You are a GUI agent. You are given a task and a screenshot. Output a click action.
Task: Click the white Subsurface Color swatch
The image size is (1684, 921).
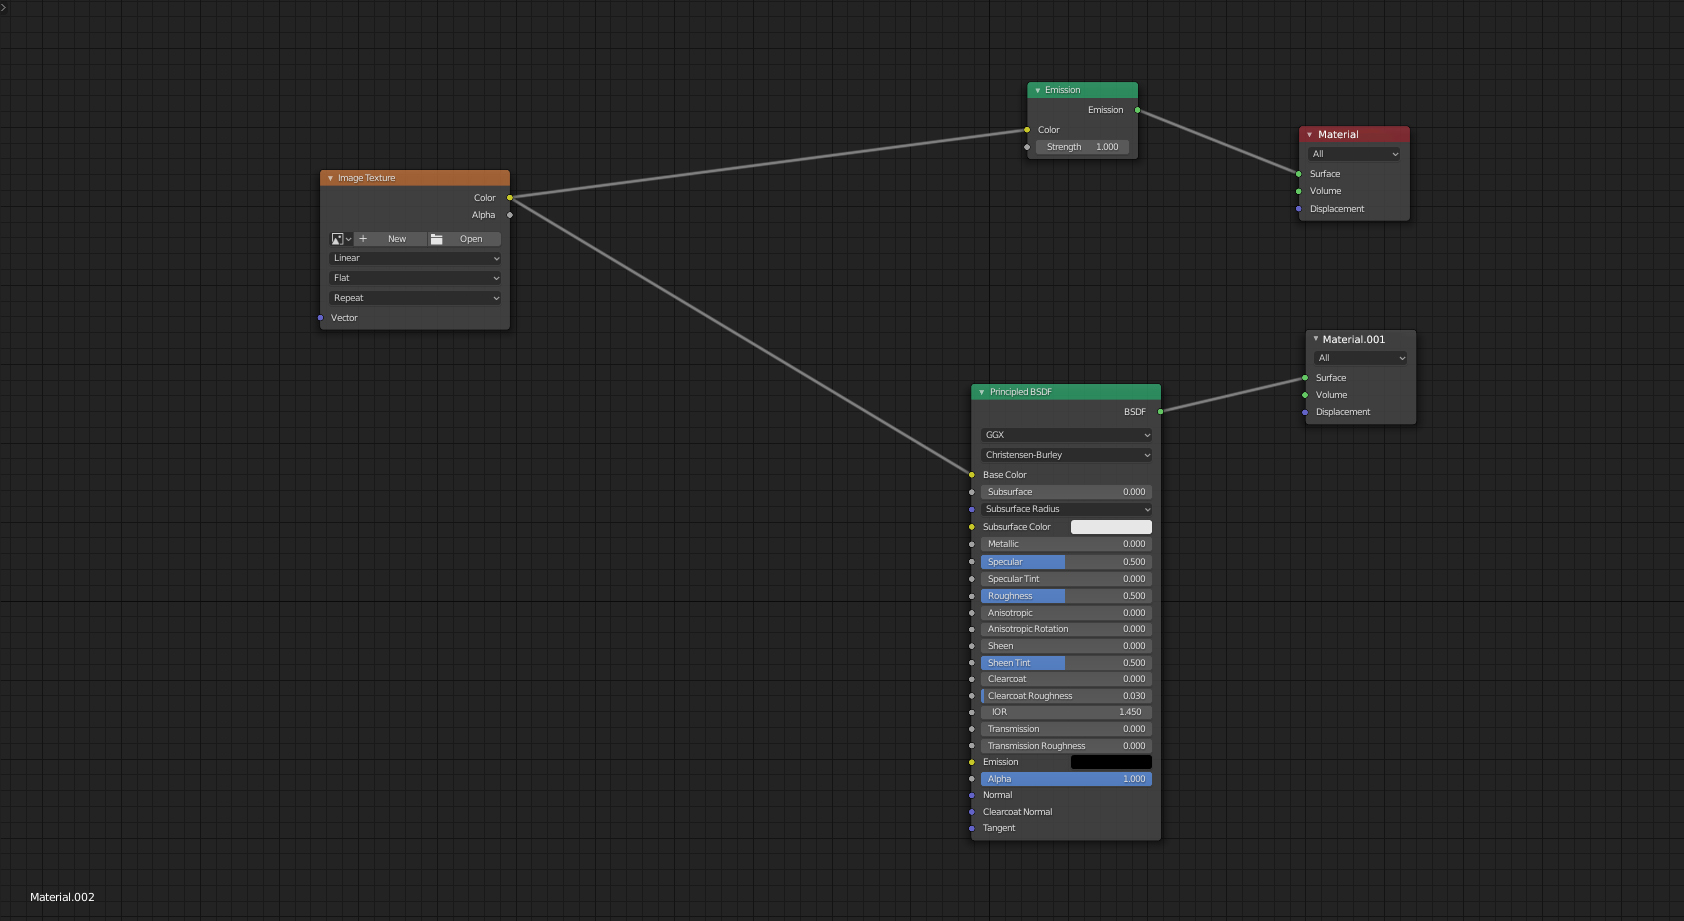(1111, 527)
